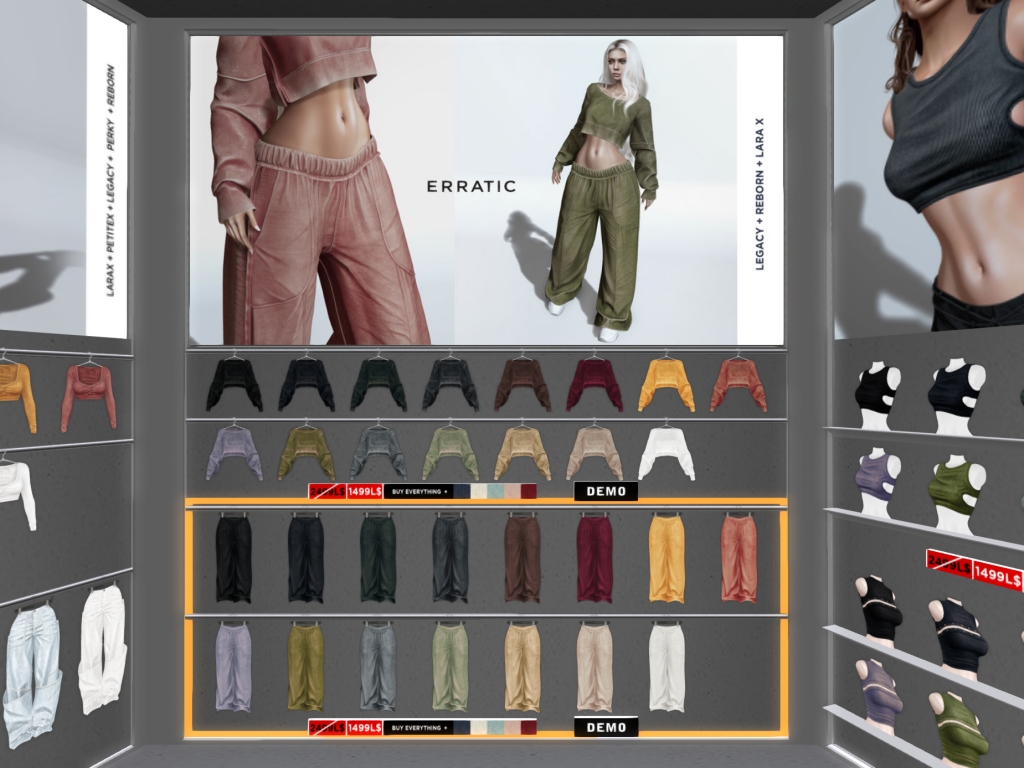This screenshot has width=1024, height=768.
Task: Choose the light gray sweatpants on the rack
Action: tap(378, 667)
